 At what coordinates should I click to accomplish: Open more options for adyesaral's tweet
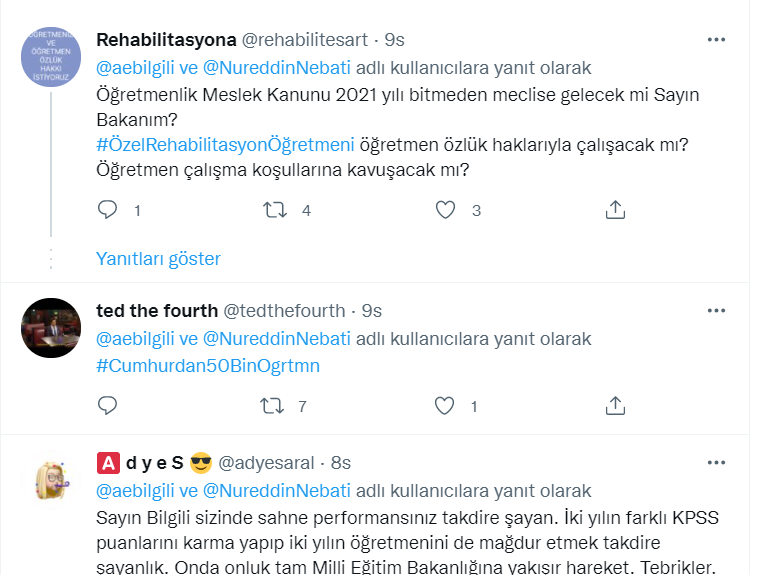coord(717,463)
